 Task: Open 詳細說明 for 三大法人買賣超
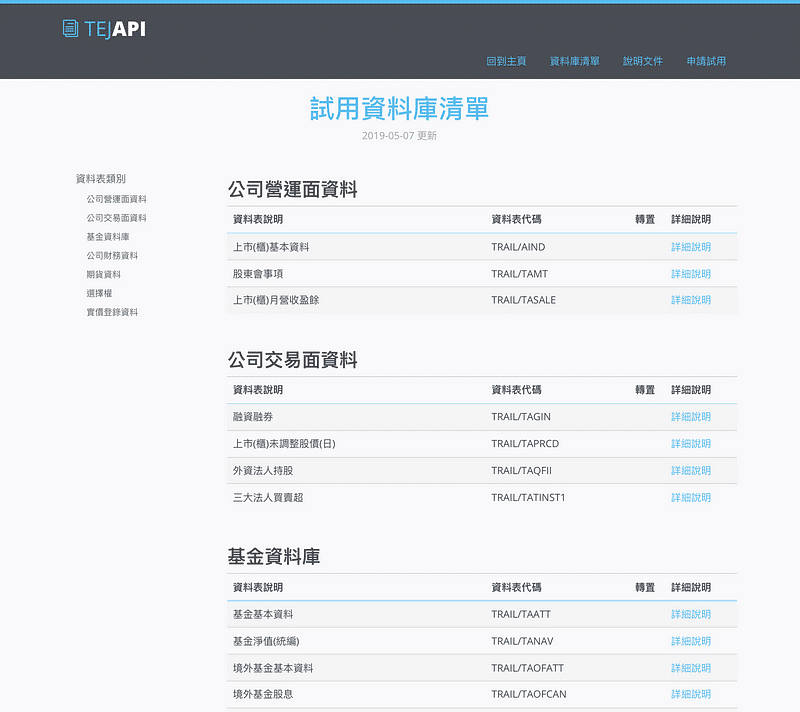690,498
